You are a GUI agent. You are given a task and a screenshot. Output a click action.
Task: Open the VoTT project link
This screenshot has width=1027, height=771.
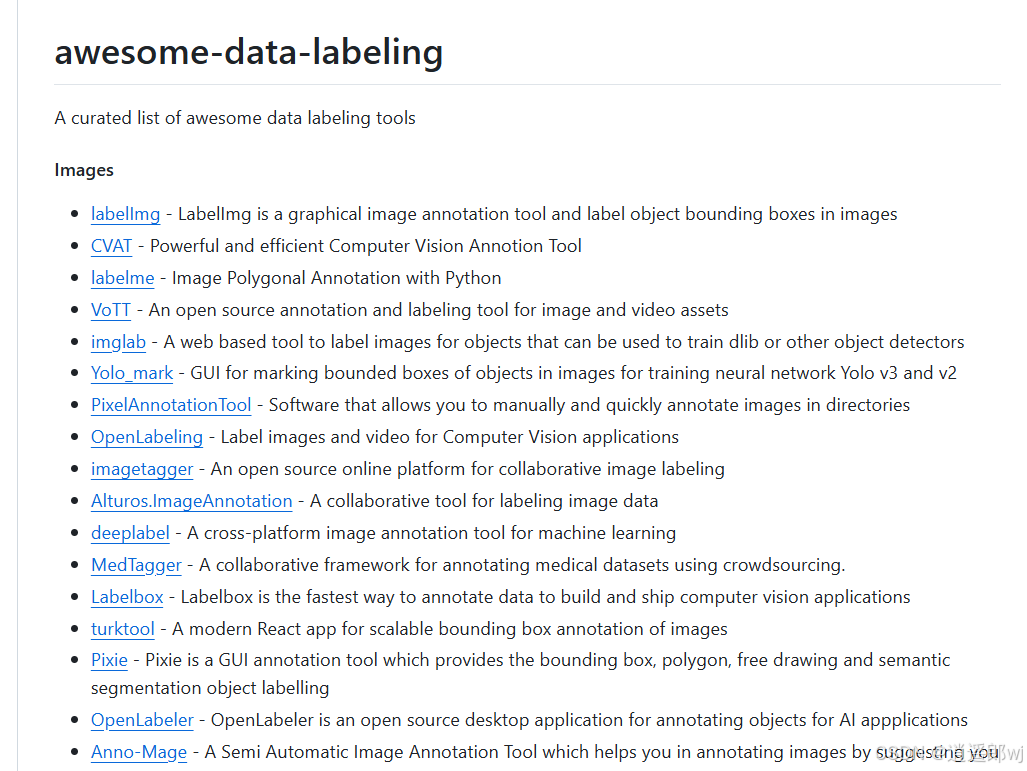pos(111,310)
